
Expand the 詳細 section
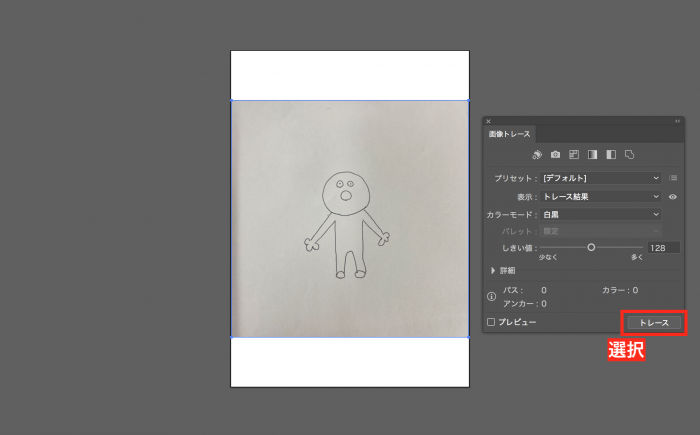[x=493, y=270]
